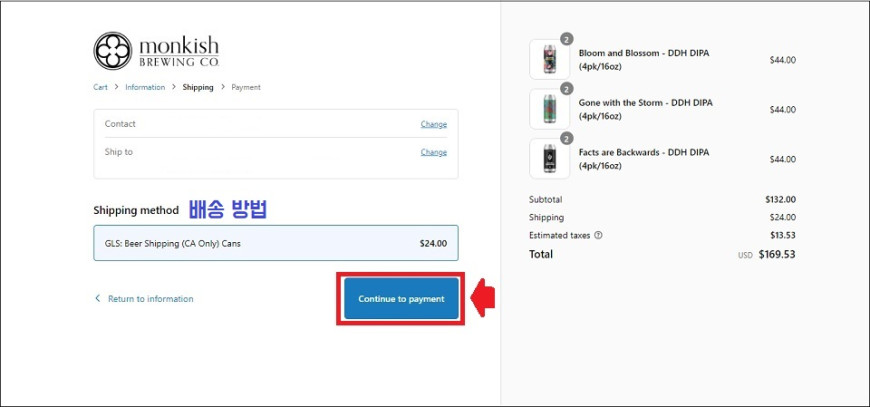Screen dimensions: 870x407
Task: Click the Shipping cost $24.00 in summary
Action: (783, 217)
